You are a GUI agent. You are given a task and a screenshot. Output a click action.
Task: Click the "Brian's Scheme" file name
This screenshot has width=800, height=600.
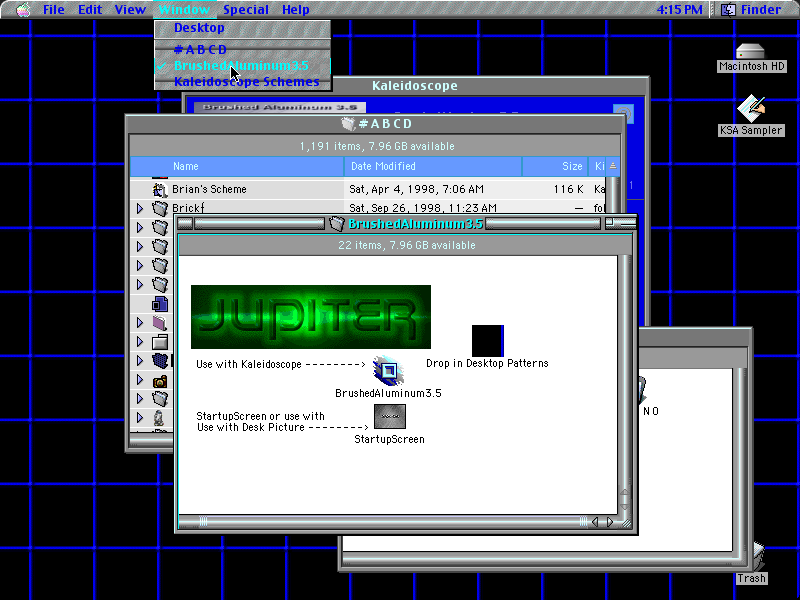pos(209,189)
